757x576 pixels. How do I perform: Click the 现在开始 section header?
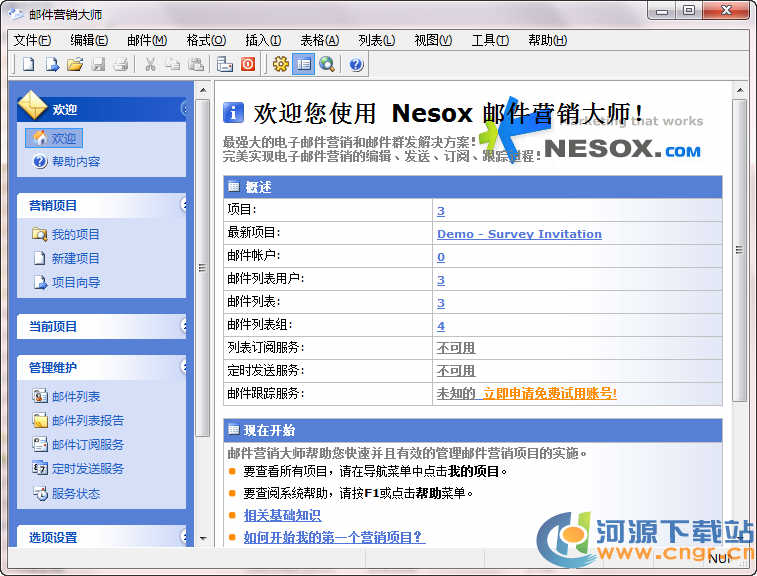(473, 430)
